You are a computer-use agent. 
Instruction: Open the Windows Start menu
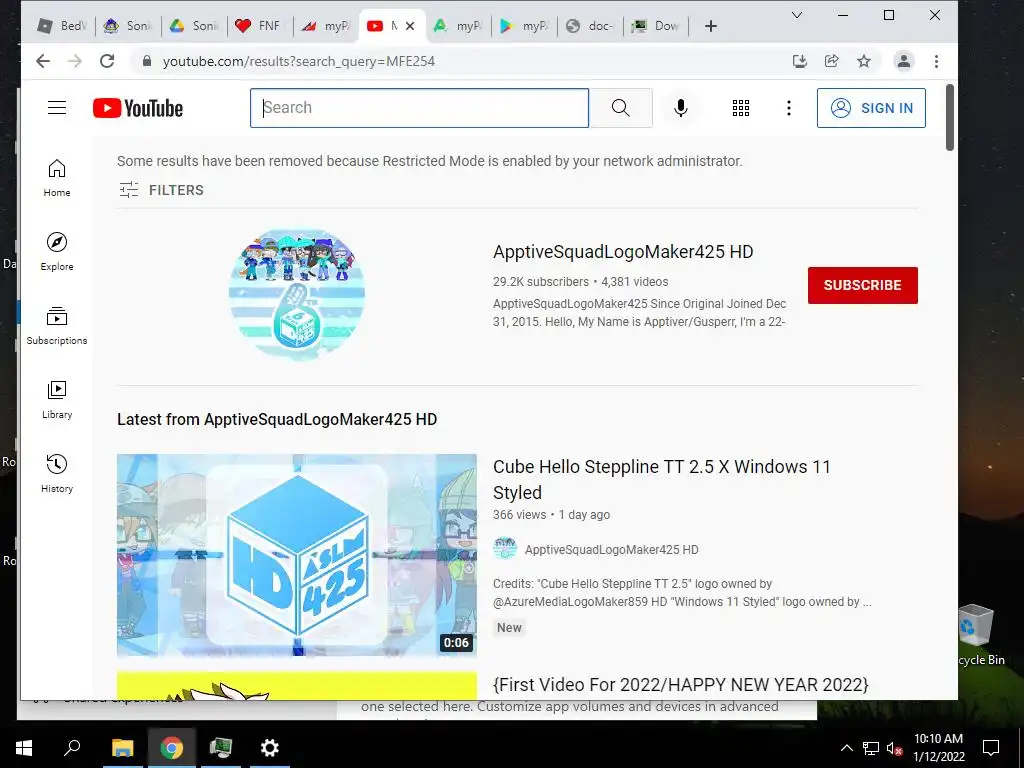pos(24,748)
